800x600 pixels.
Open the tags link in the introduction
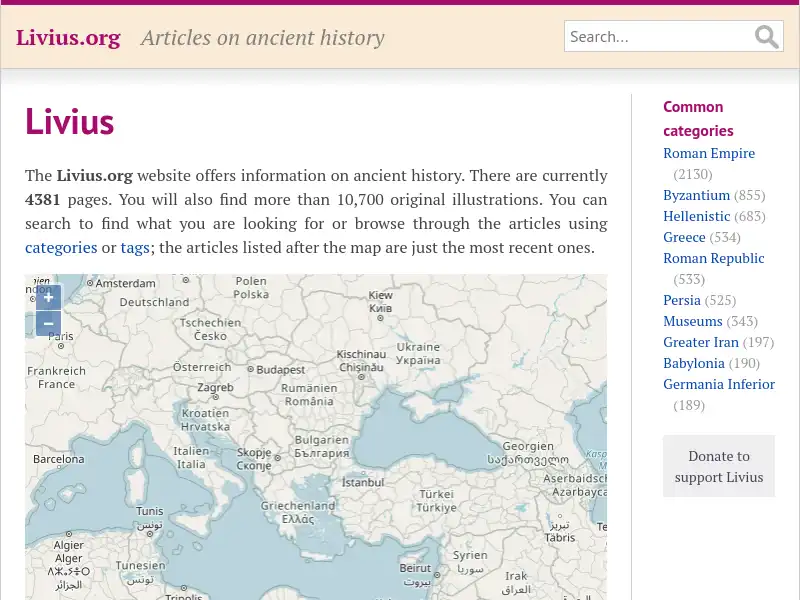point(136,247)
